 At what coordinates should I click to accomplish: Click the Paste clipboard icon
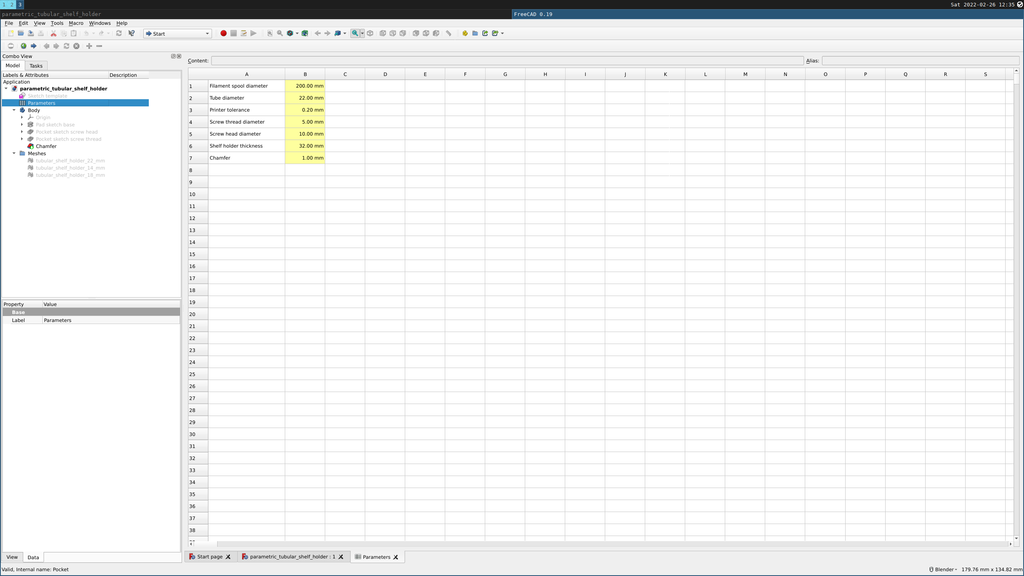(74, 33)
